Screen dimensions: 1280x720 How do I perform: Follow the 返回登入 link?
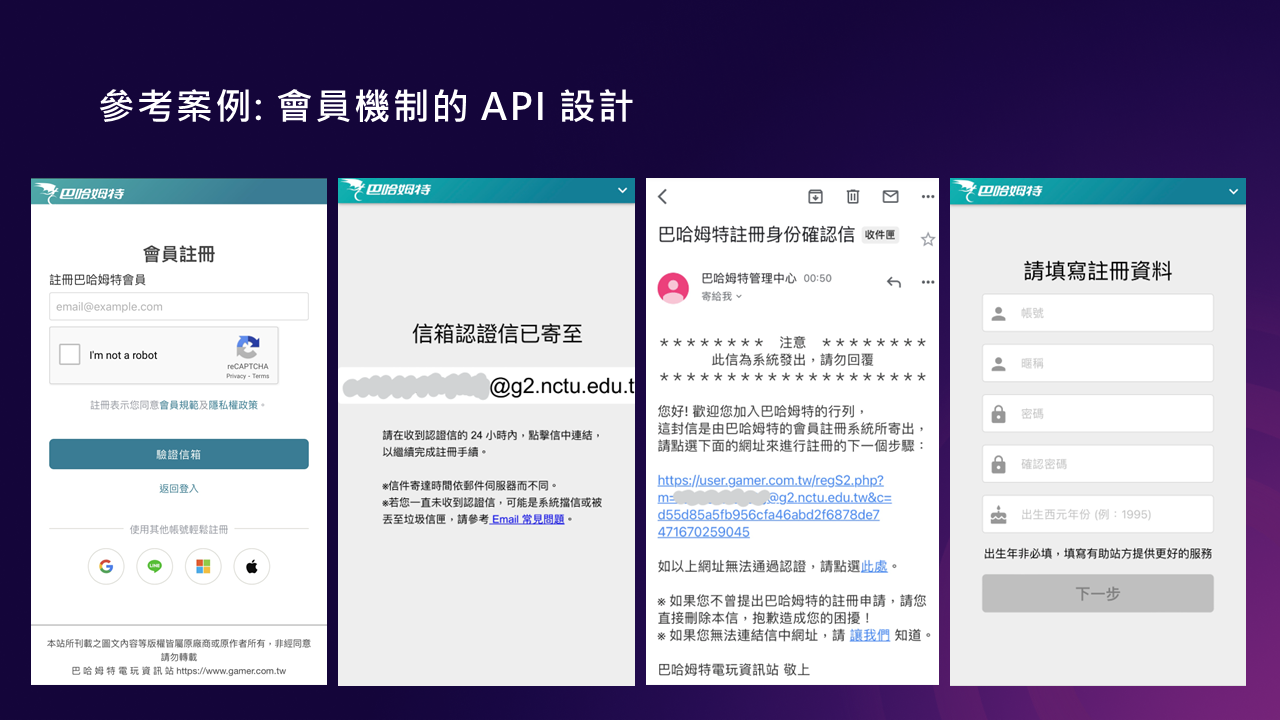(179, 488)
